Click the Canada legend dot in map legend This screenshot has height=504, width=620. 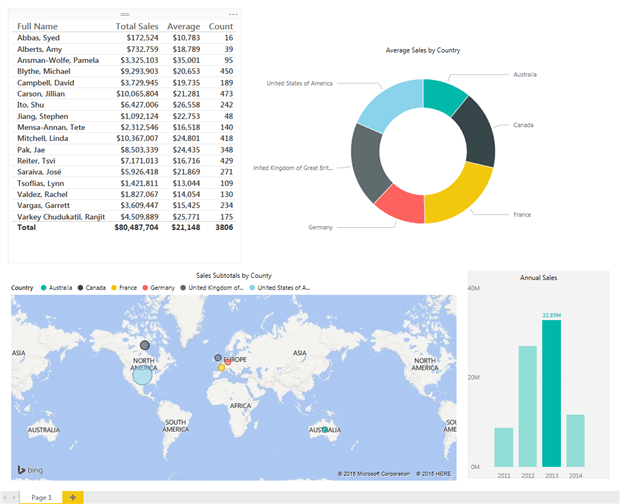(80, 288)
